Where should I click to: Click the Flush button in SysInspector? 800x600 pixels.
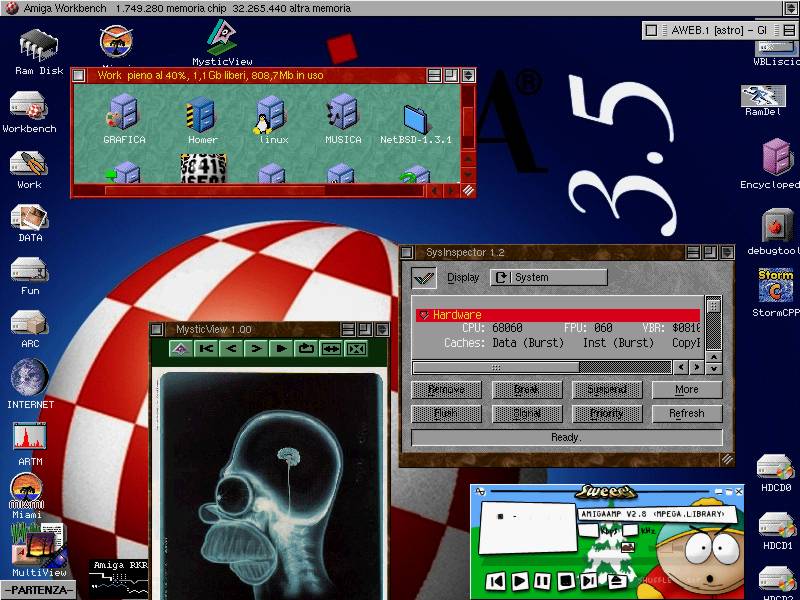pos(446,414)
